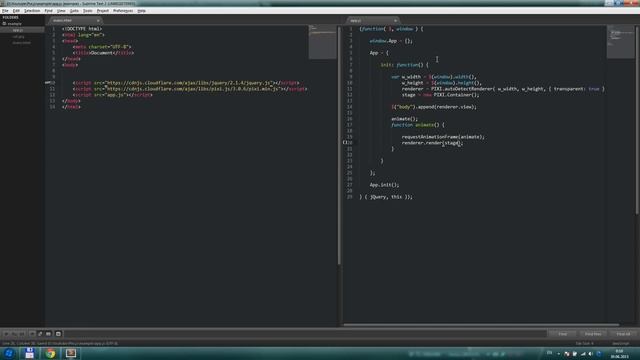Click the volume icon in system tray
This screenshot has height=360, width=640.
click(x=591, y=353)
